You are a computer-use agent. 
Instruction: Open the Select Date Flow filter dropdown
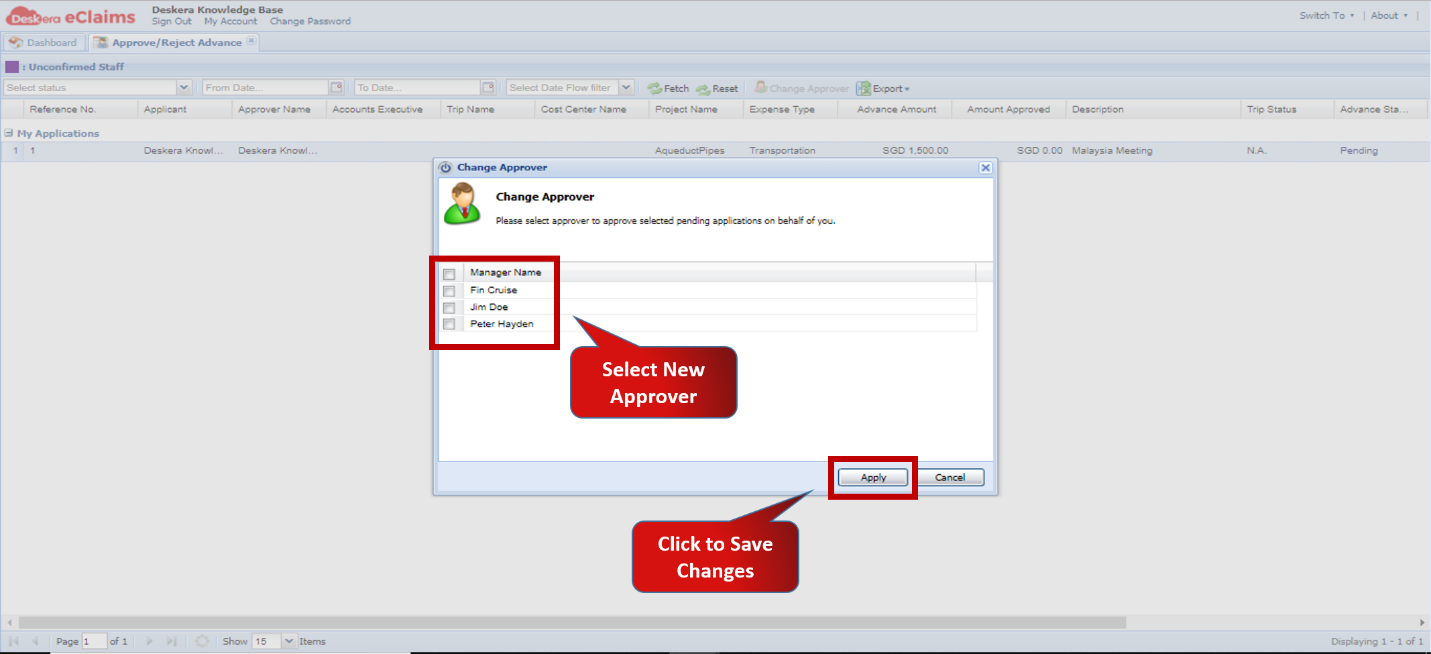pyautogui.click(x=626, y=87)
